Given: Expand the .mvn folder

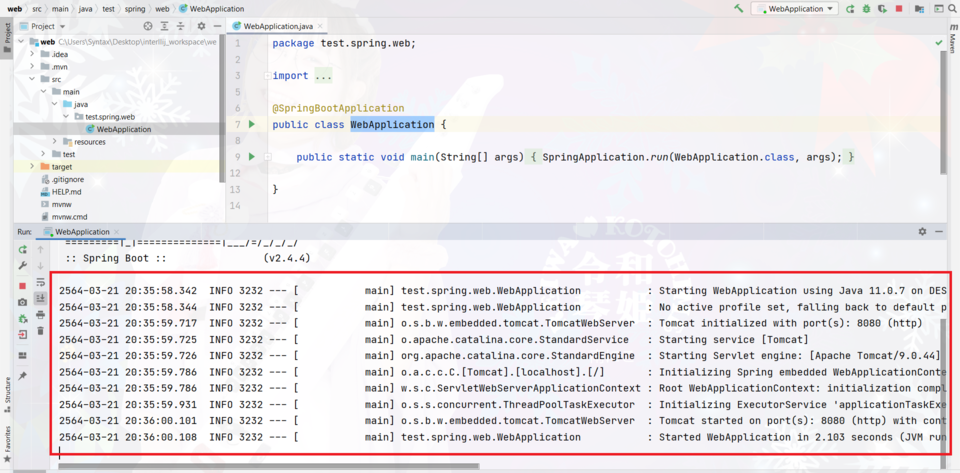Looking at the screenshot, I should [32, 67].
